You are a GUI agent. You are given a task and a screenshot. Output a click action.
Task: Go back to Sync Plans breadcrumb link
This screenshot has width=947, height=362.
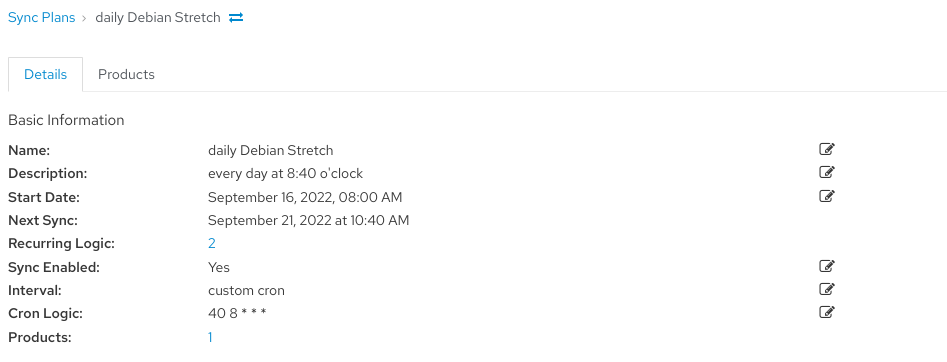click(42, 18)
